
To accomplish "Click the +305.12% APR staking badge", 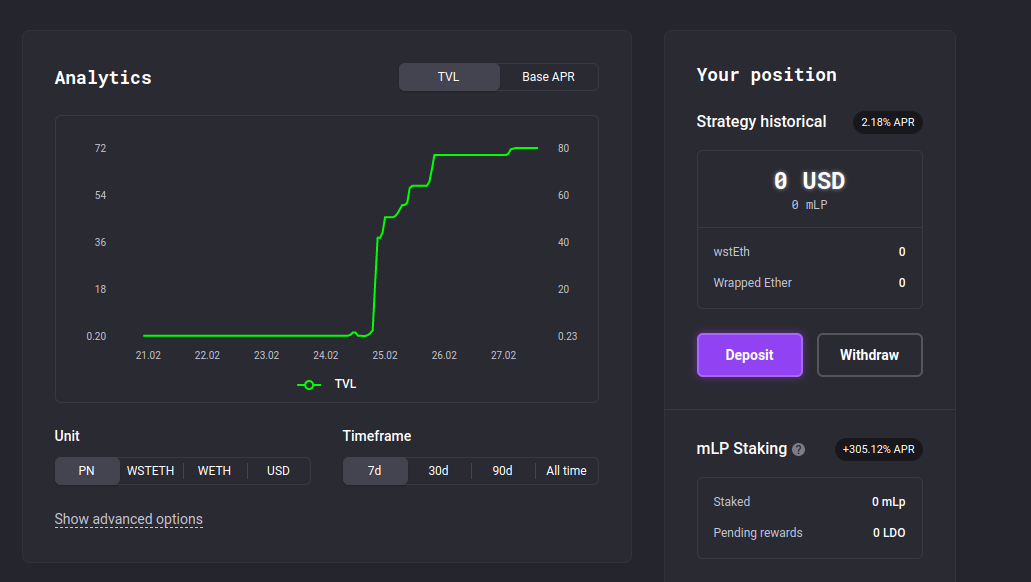I will click(x=878, y=449).
